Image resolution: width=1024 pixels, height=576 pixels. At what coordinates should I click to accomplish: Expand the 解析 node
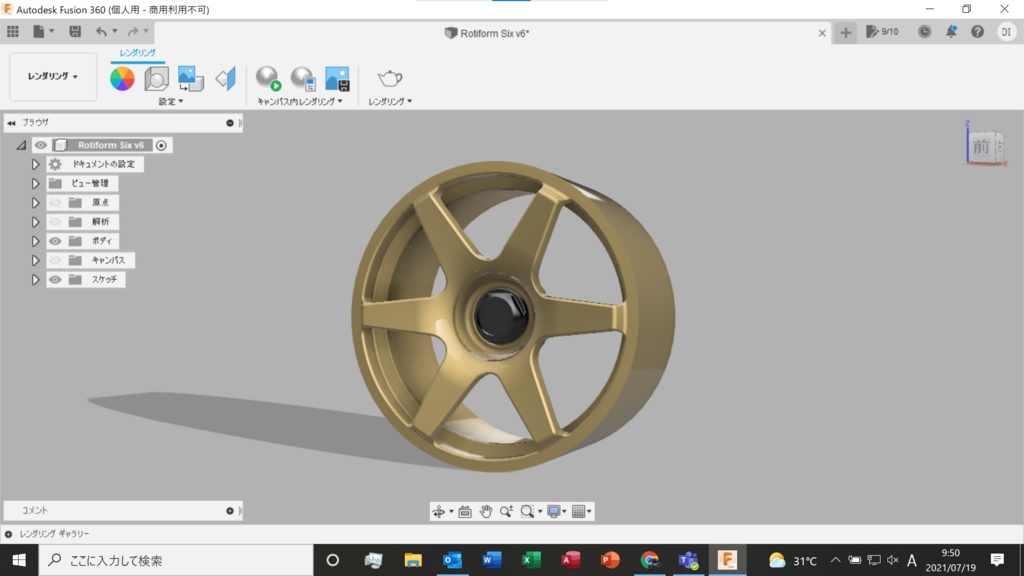pos(35,222)
